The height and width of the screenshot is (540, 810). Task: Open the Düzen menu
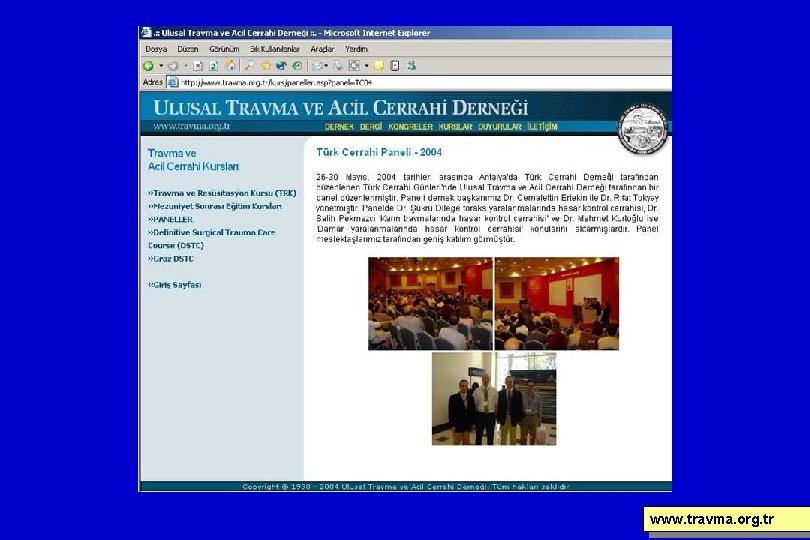(x=188, y=49)
